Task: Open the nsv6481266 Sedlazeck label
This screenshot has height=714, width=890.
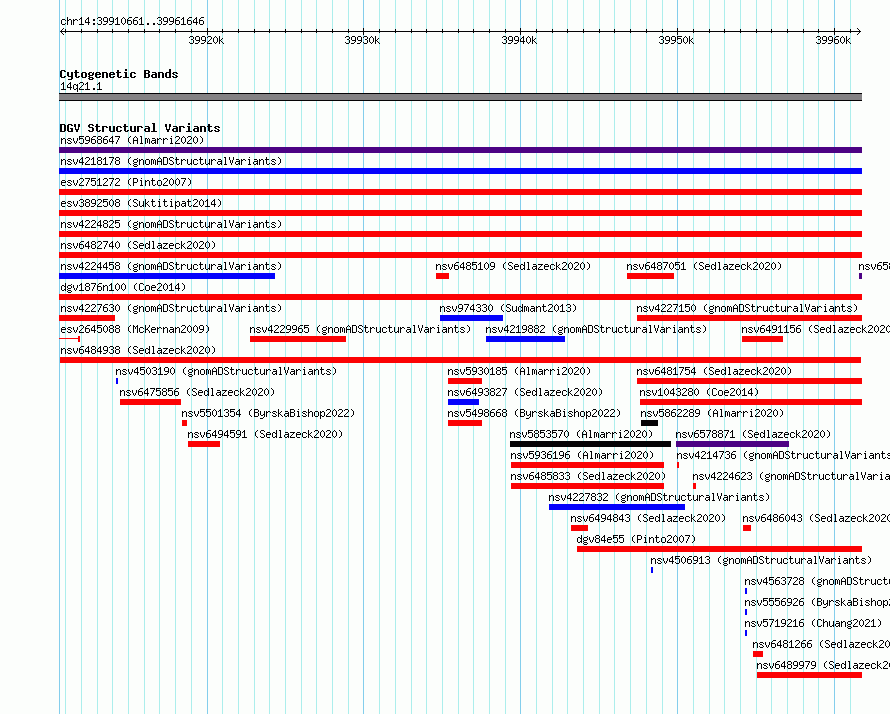Action: [x=821, y=644]
